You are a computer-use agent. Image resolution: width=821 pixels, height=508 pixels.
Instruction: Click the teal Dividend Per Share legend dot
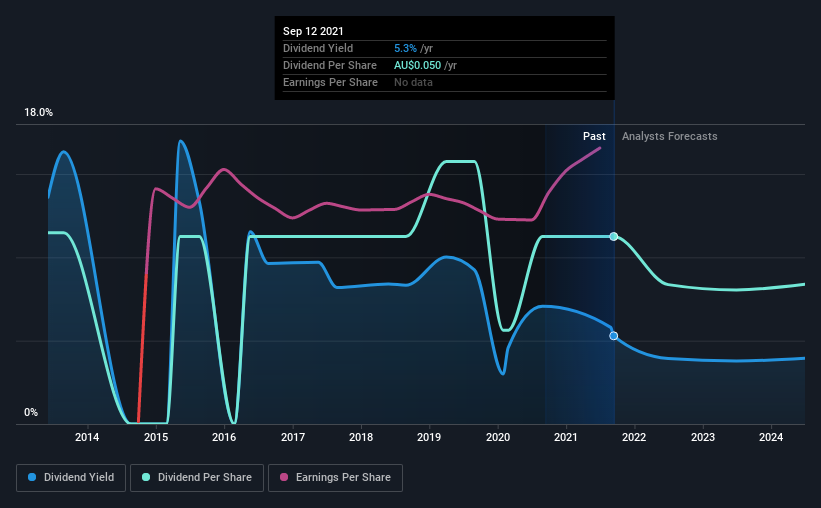tap(146, 477)
